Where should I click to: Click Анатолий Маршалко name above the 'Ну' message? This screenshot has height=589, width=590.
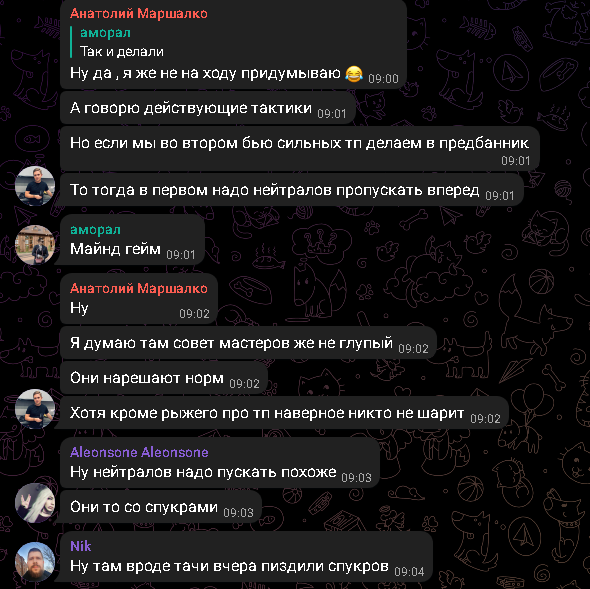[x=138, y=288]
